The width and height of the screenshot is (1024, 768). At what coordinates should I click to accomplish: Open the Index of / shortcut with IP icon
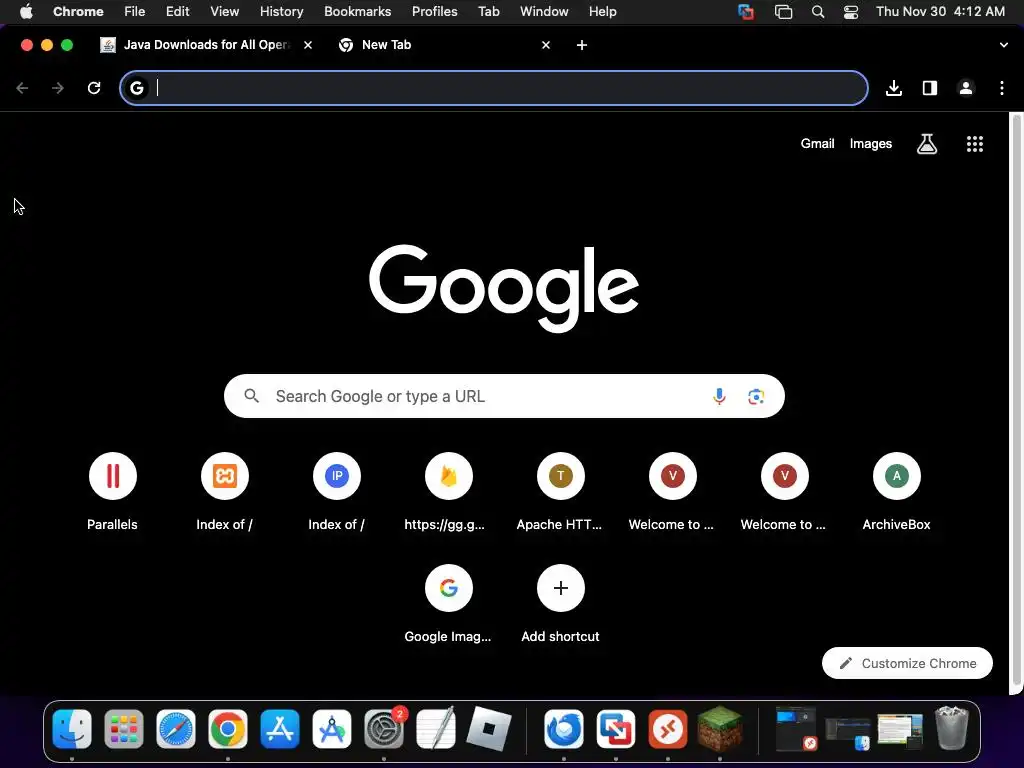tap(336, 492)
